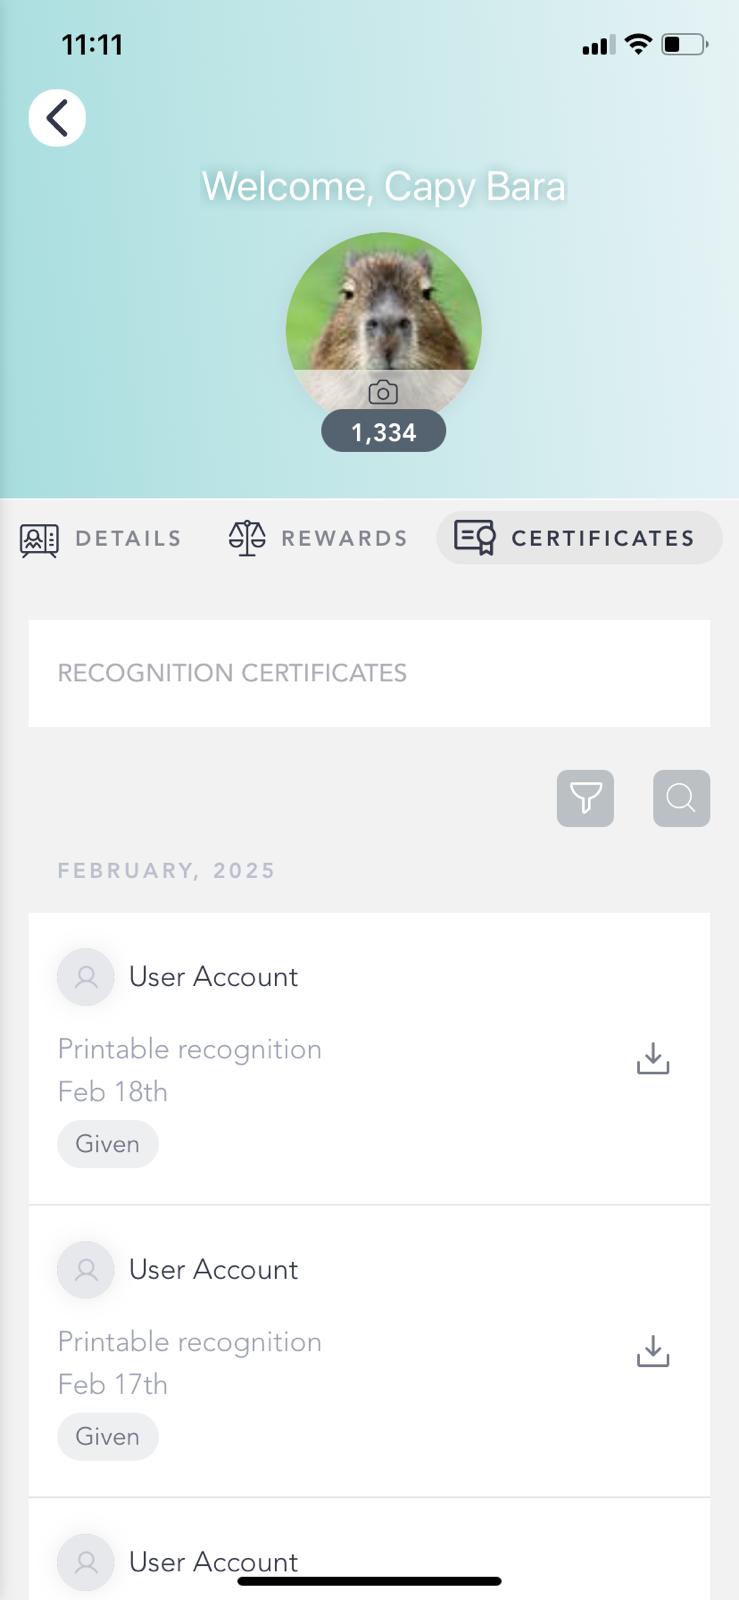
Task: Download the Feb 17th certificate
Action: click(x=653, y=1351)
